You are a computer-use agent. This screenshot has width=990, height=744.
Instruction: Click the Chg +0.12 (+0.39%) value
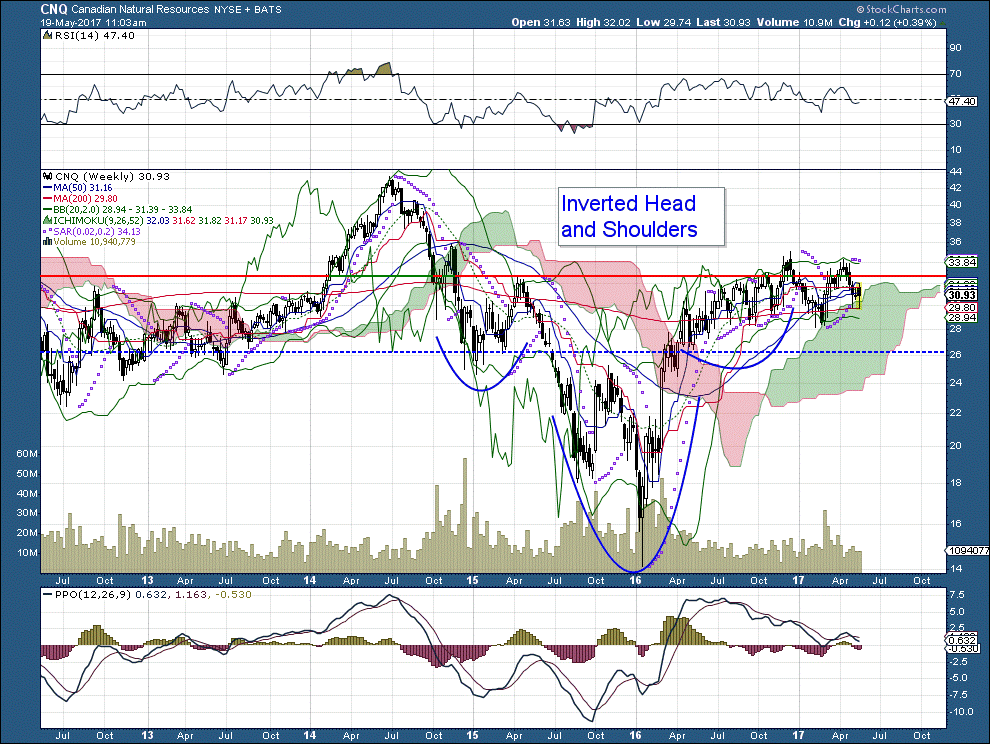point(887,22)
